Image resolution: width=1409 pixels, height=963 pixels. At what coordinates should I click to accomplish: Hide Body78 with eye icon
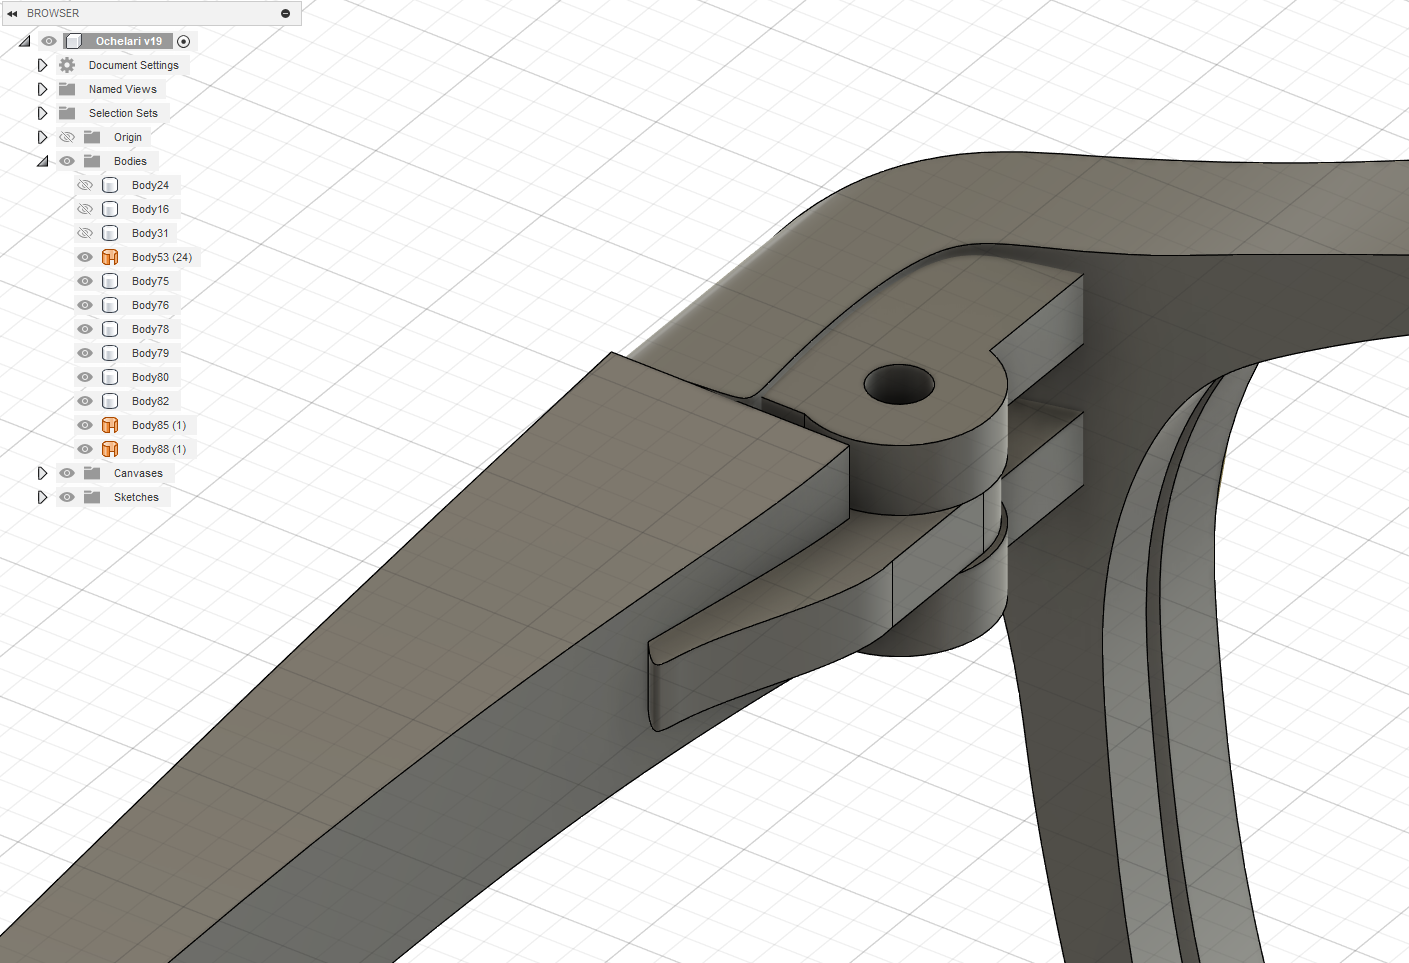coord(85,329)
